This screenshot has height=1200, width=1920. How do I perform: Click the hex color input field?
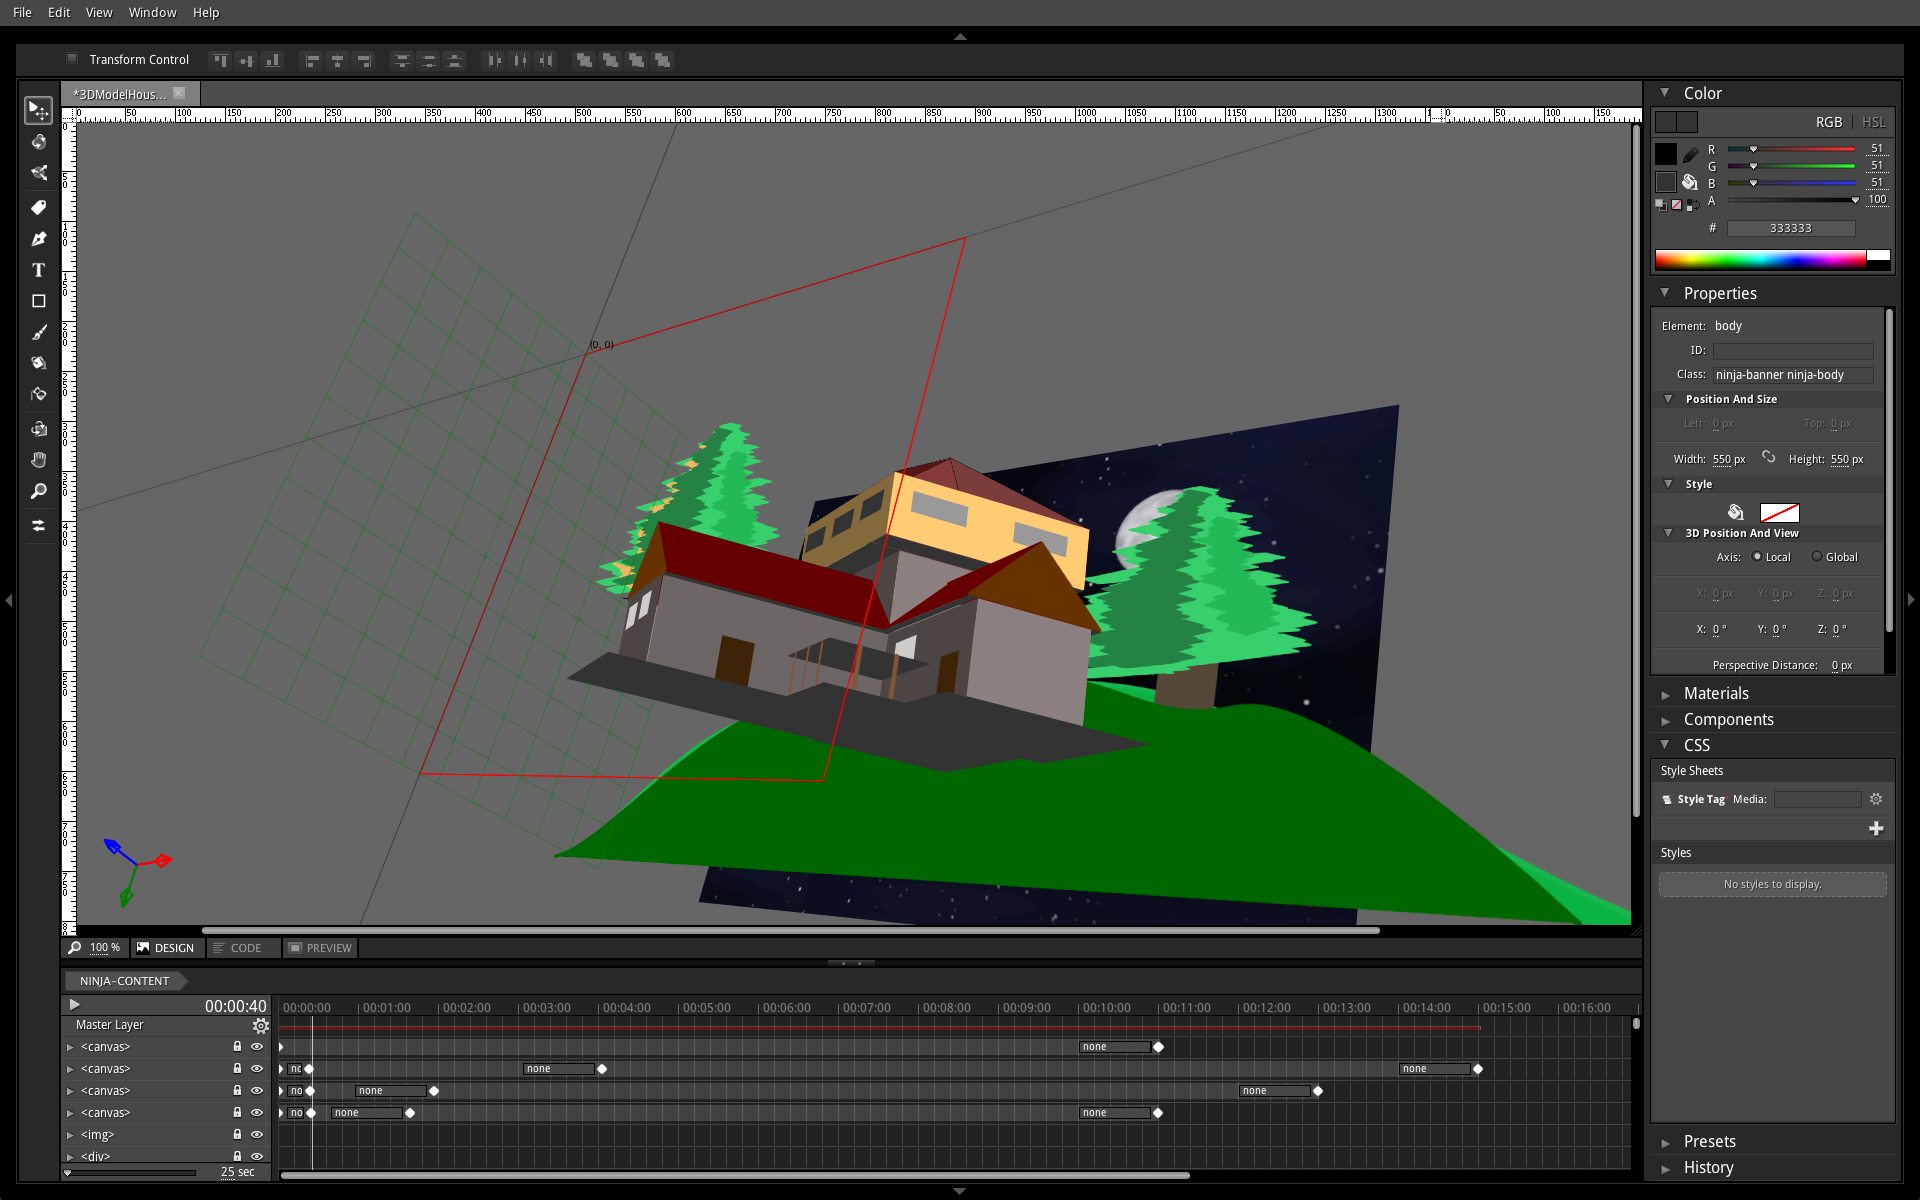point(1790,228)
